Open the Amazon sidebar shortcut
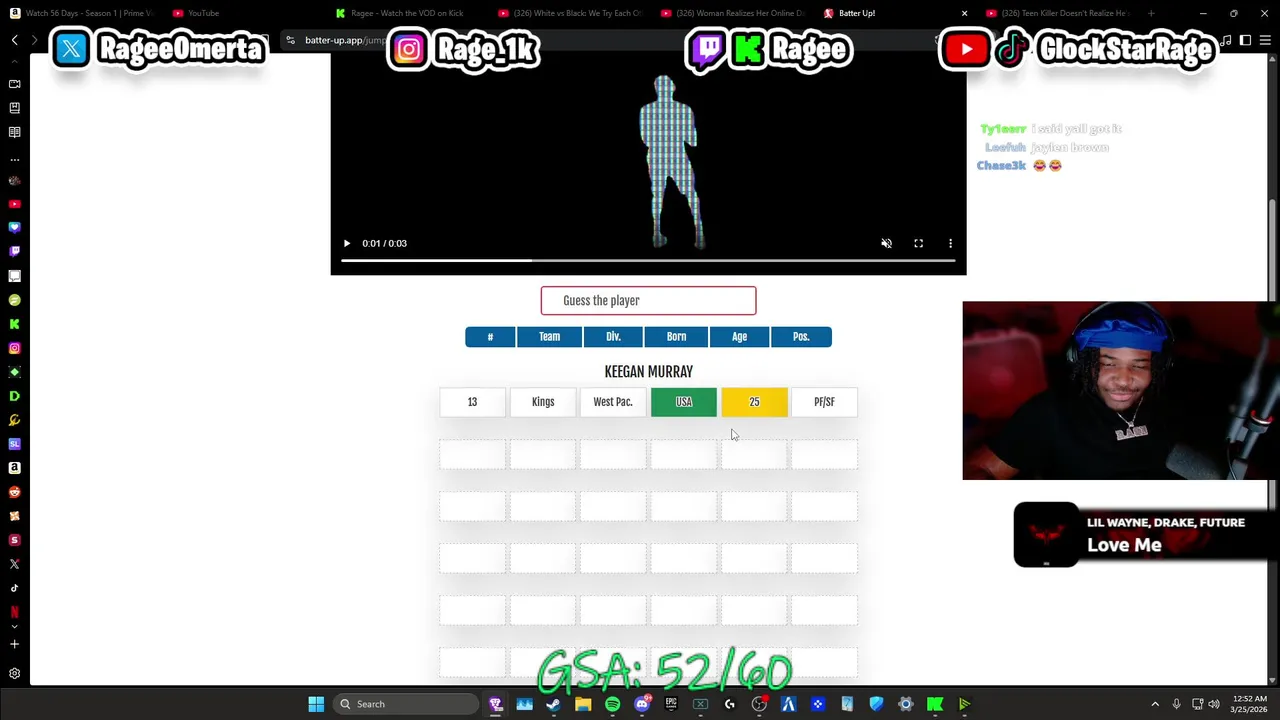The height and width of the screenshot is (720, 1280). (x=14, y=468)
